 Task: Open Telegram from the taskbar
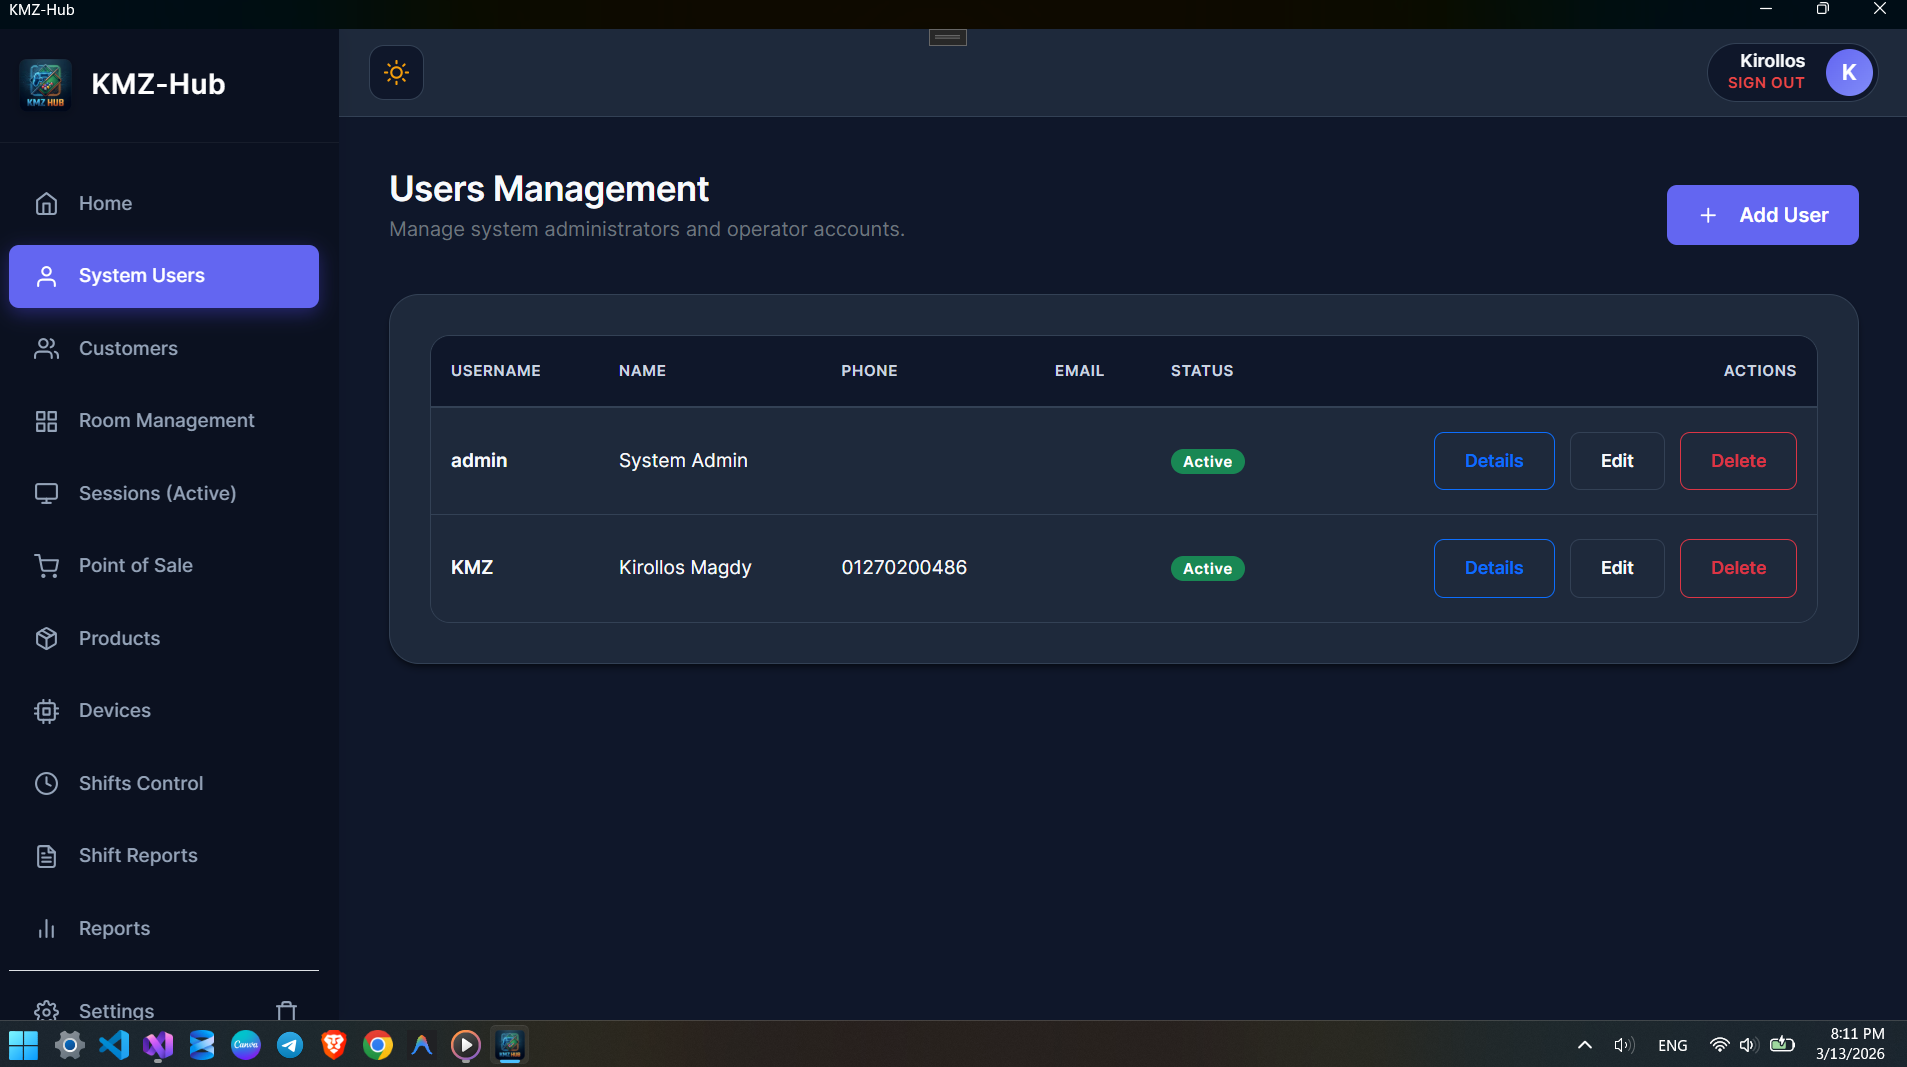pos(289,1044)
